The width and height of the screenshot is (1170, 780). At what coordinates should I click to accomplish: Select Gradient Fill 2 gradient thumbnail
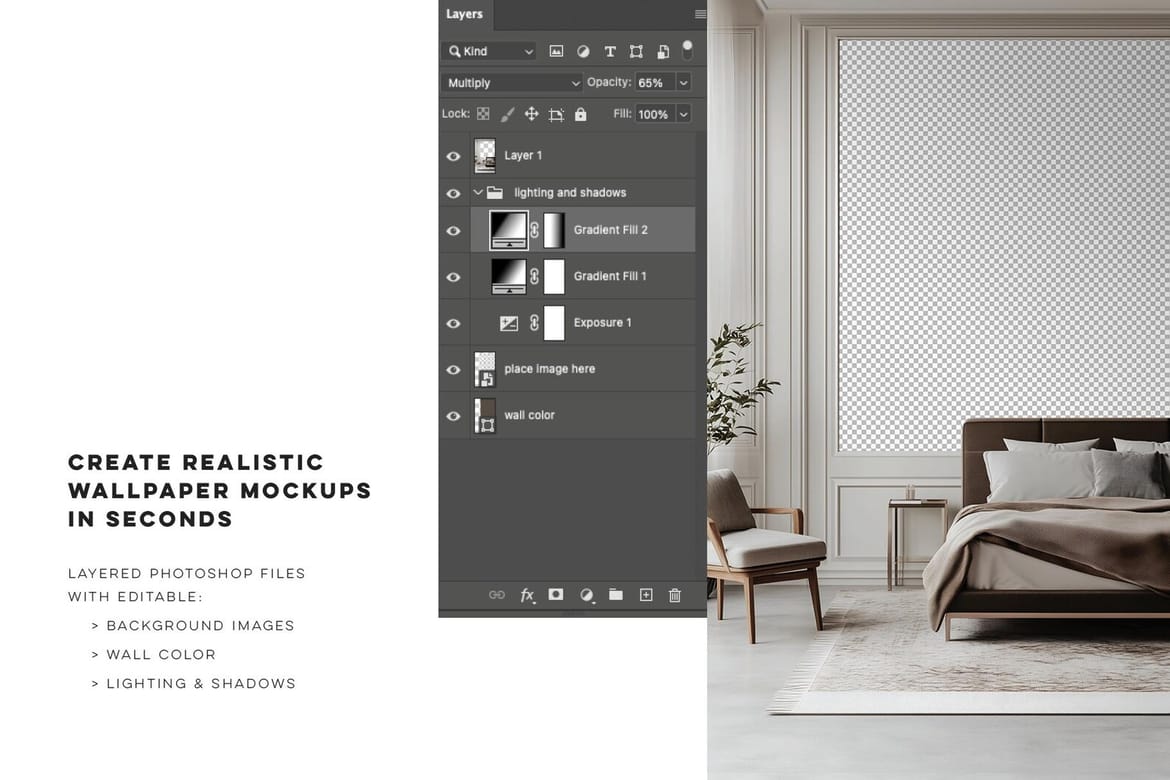[x=508, y=230]
